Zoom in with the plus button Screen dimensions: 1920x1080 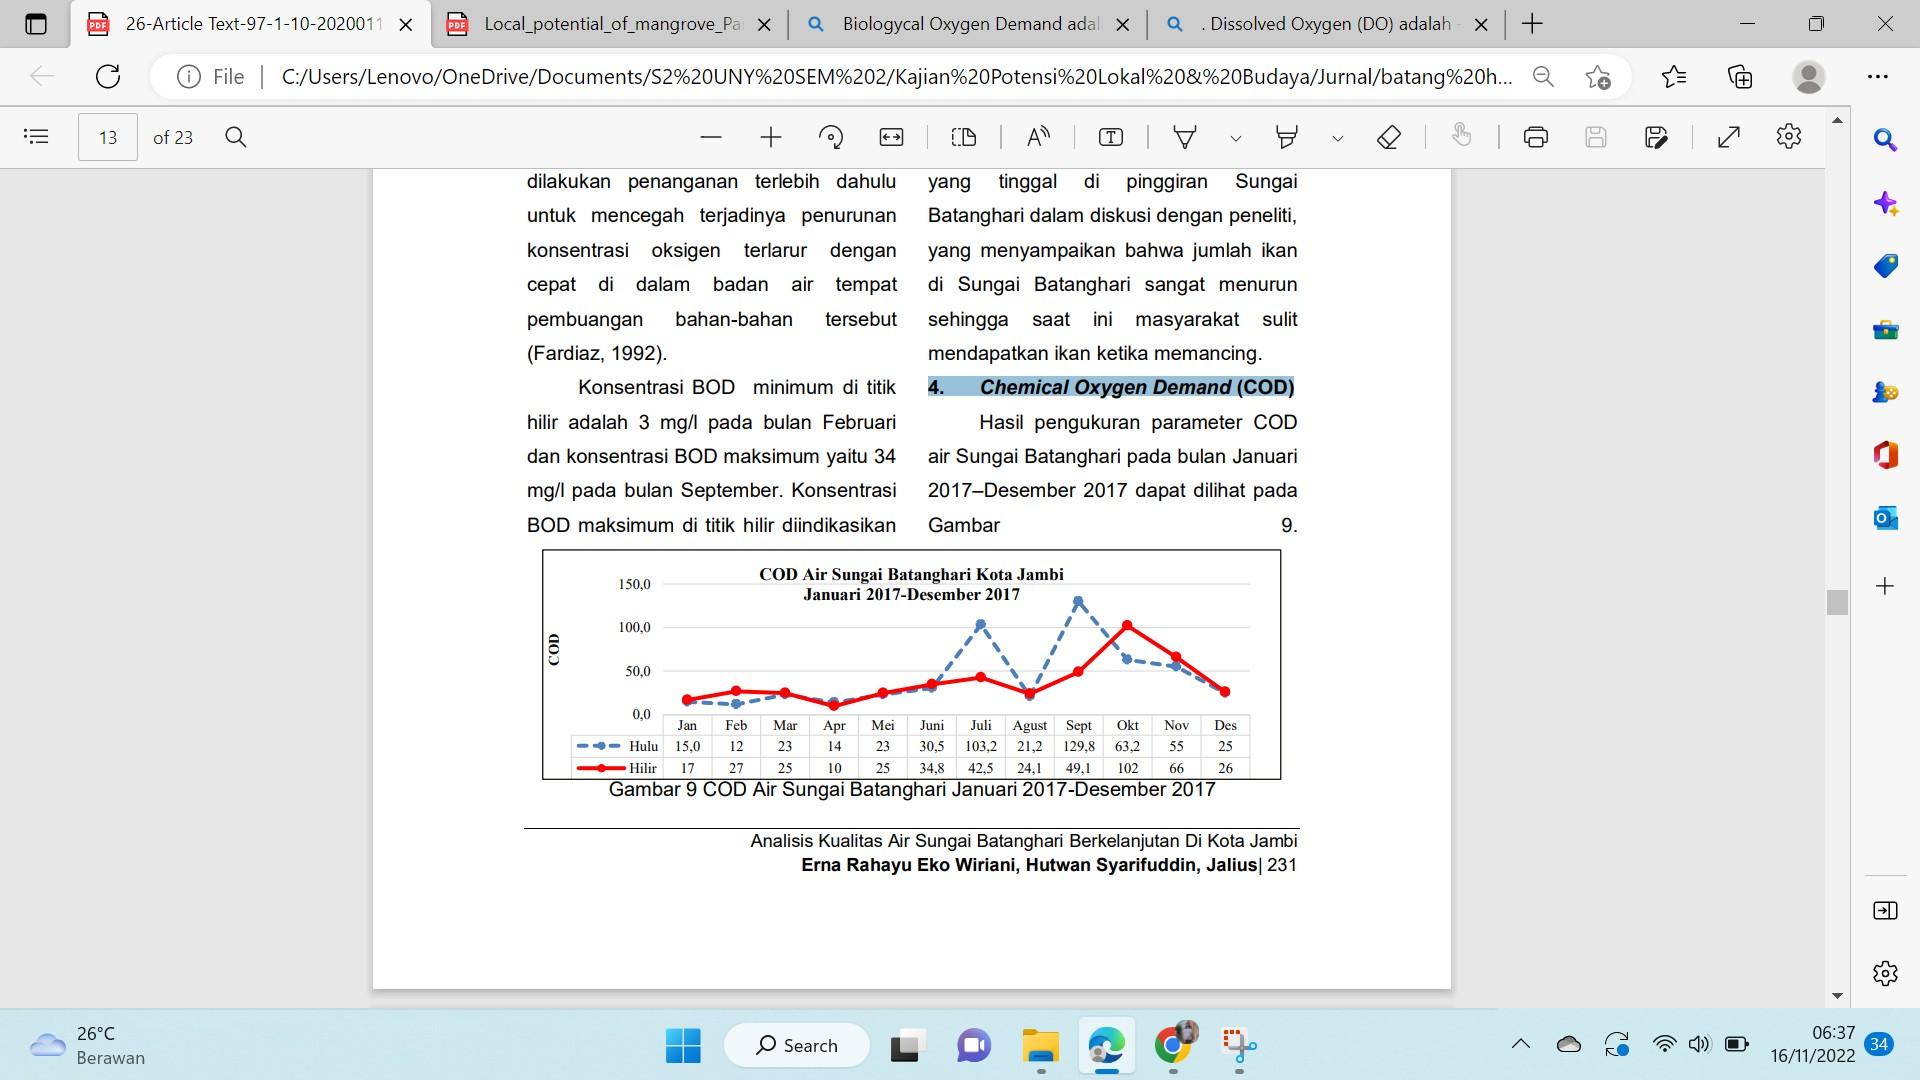771,137
